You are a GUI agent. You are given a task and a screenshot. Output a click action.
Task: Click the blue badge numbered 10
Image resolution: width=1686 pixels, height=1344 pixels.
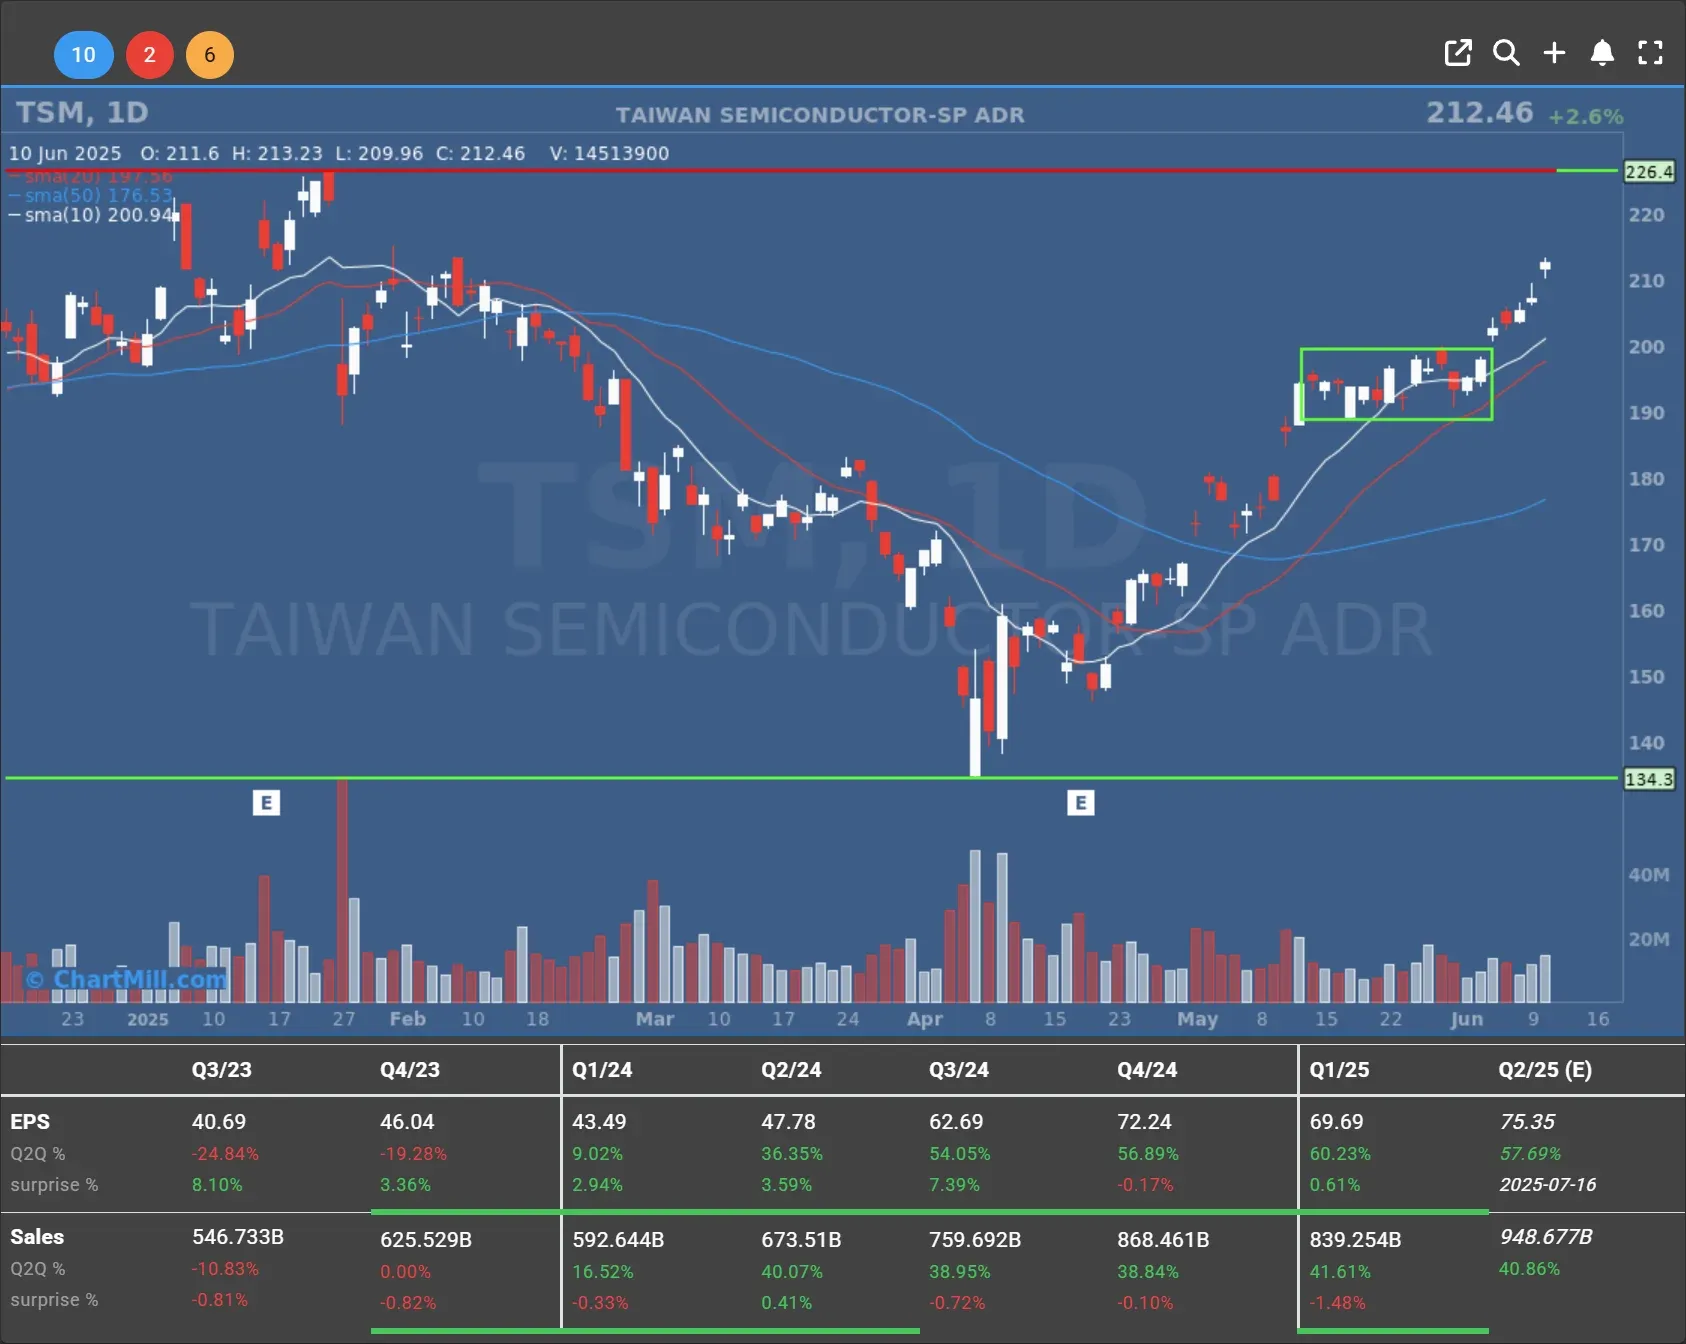click(x=83, y=55)
